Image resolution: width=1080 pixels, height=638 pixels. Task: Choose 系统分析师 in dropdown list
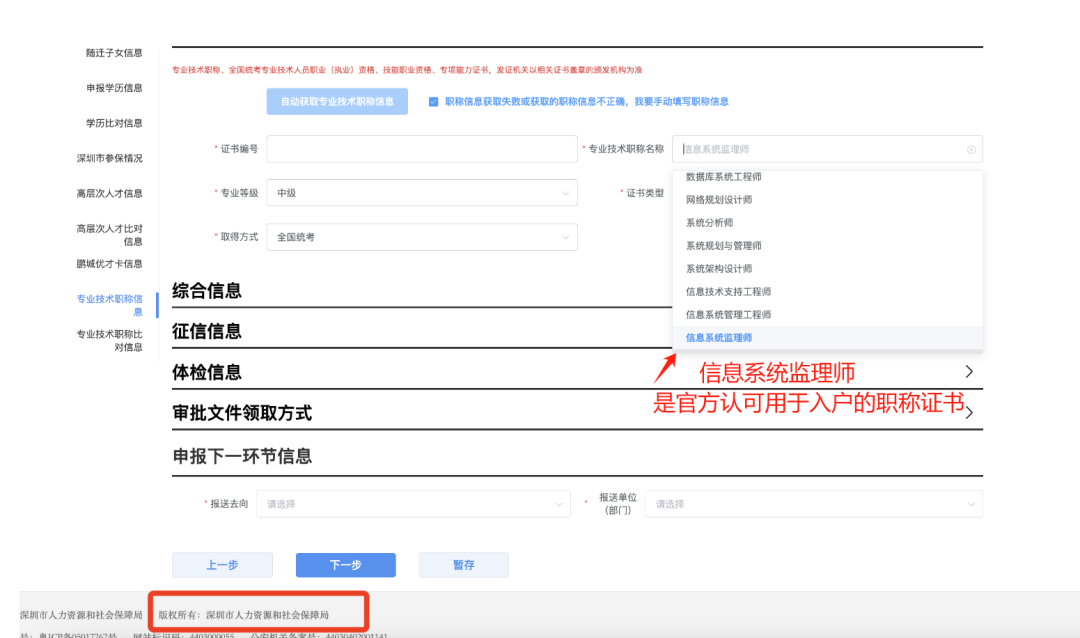point(709,223)
